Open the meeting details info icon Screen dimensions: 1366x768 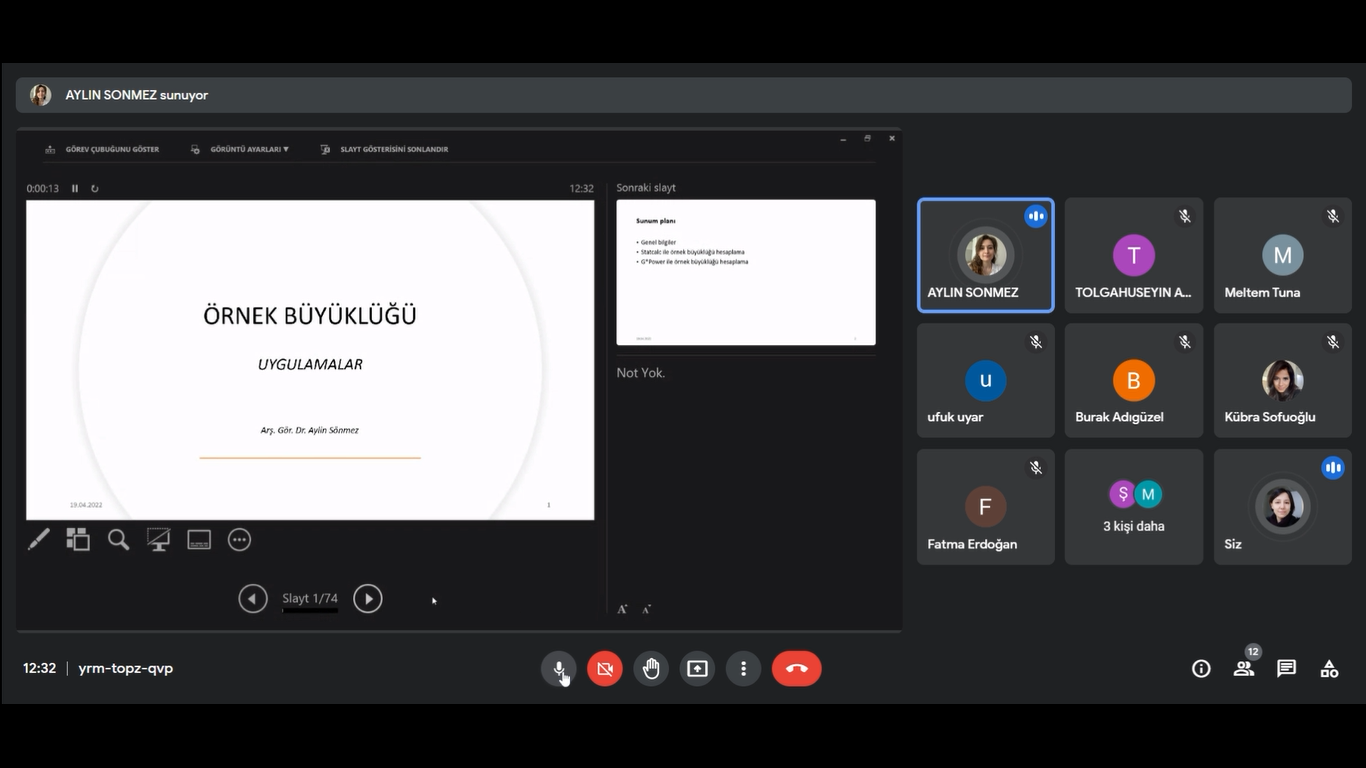[x=1201, y=669]
